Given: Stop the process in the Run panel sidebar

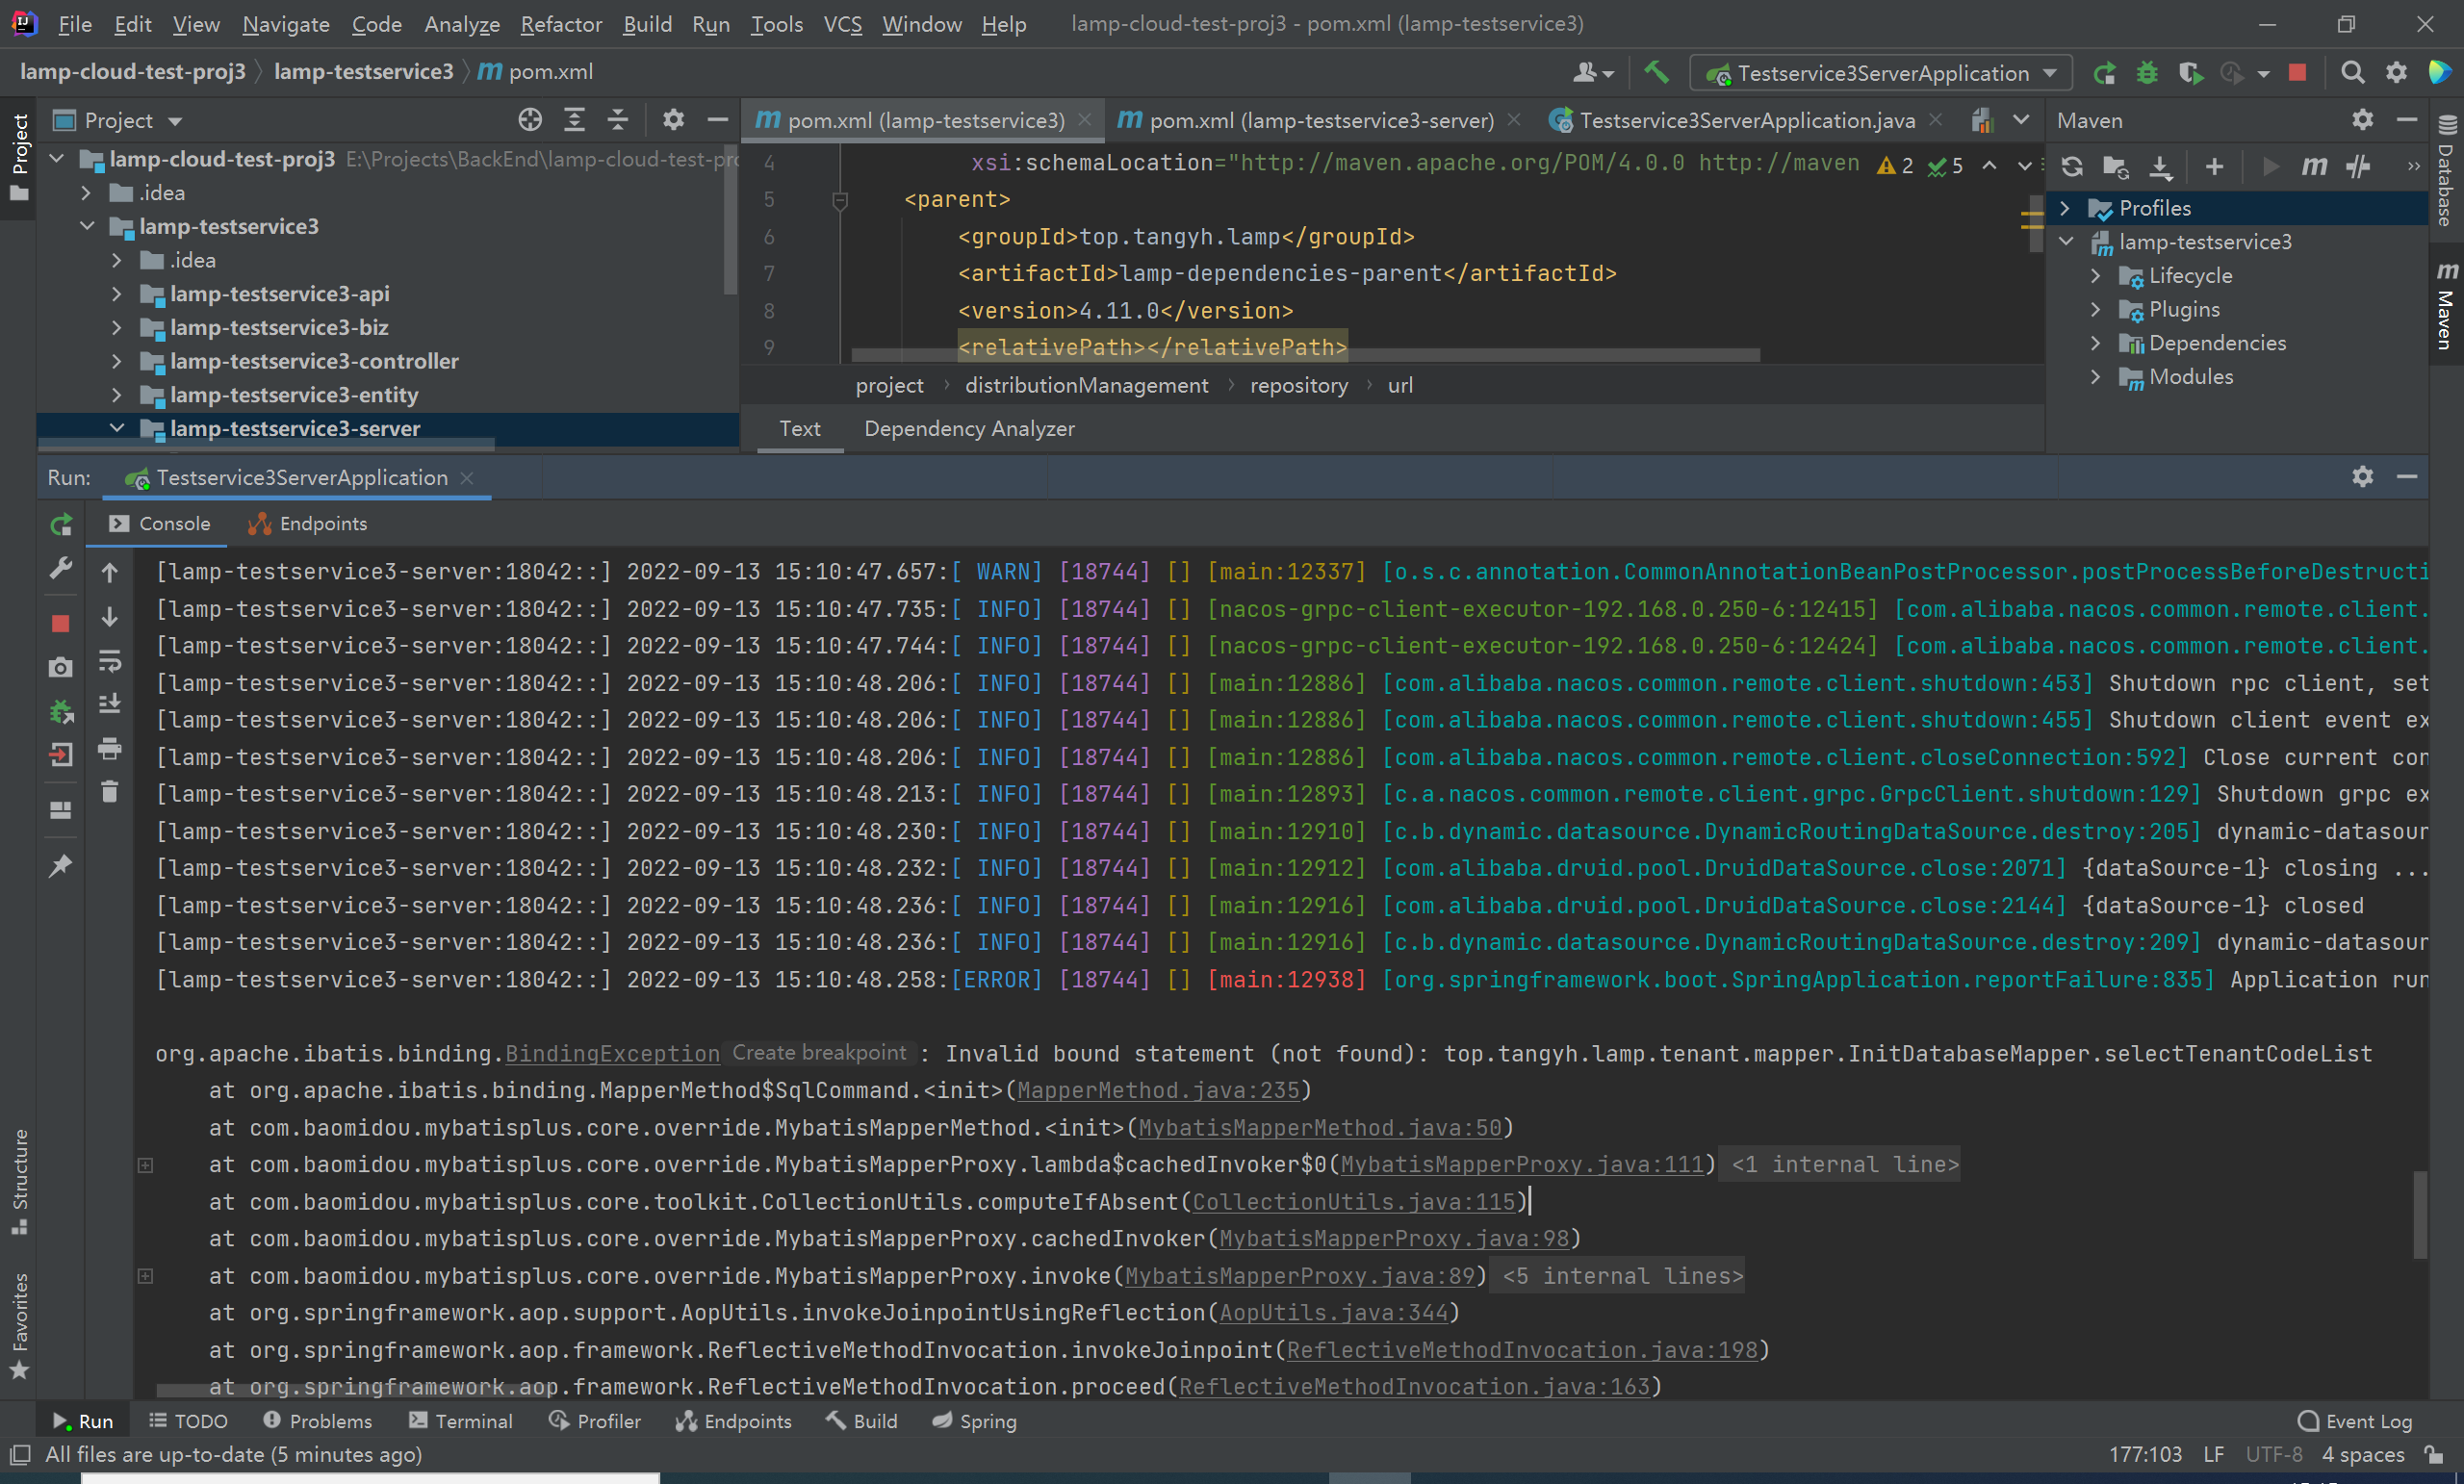Looking at the screenshot, I should click(60, 623).
